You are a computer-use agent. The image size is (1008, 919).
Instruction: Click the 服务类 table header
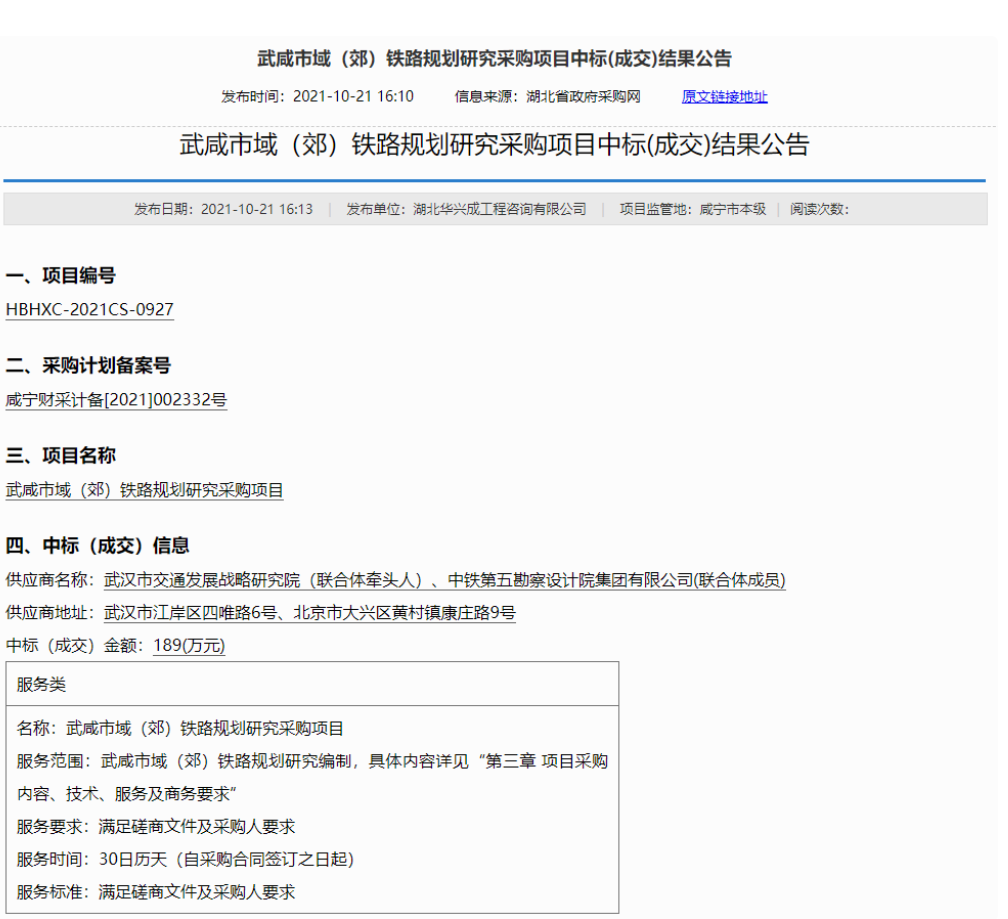[x=312, y=684]
